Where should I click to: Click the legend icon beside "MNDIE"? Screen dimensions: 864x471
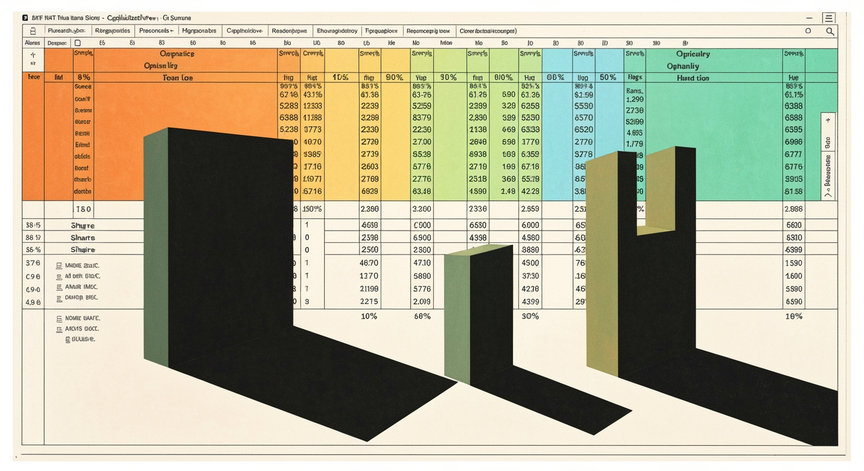coord(59,266)
